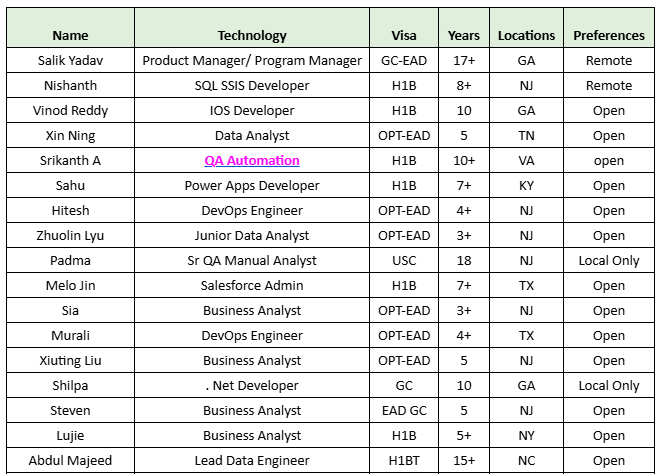This screenshot has height=474, width=669.
Task: Select the Preferences column header
Action: [x=609, y=35]
